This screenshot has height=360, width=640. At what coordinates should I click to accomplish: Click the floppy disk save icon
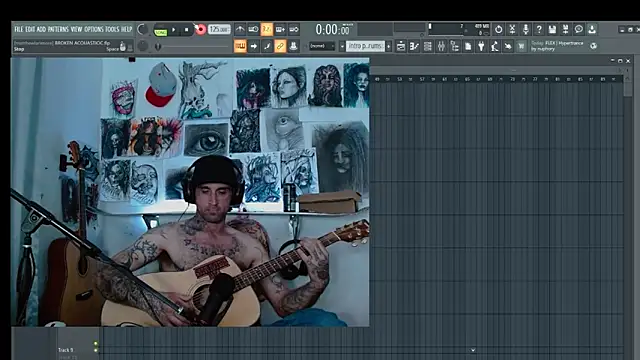pyautogui.click(x=552, y=29)
